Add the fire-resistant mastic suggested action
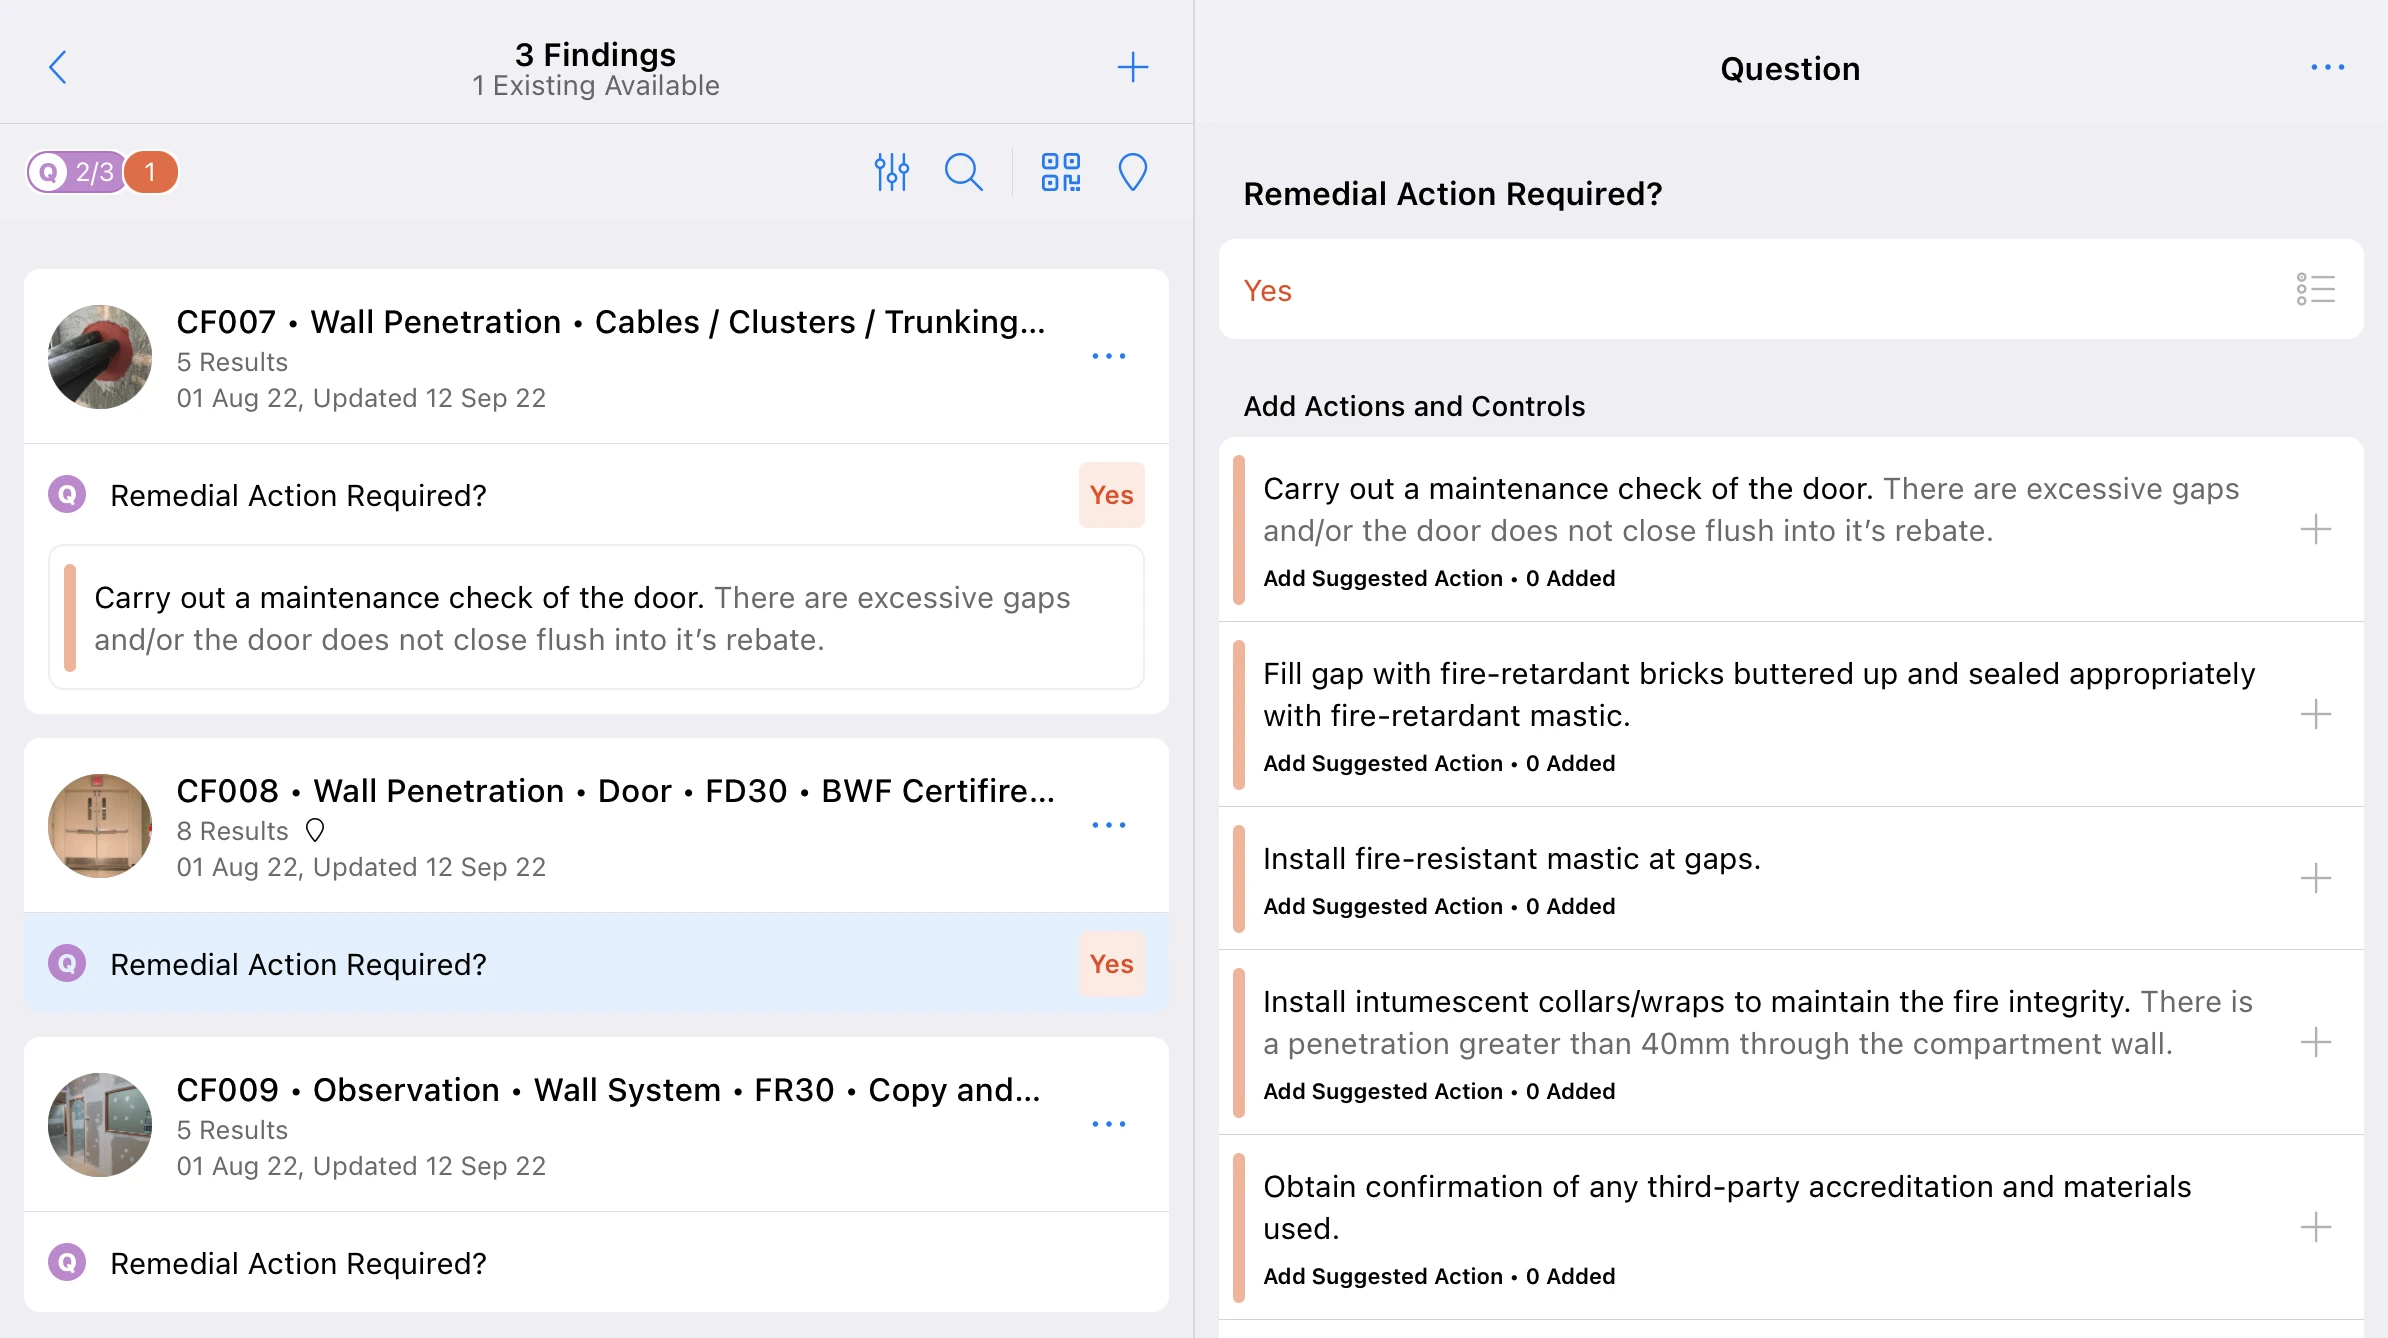 tap(2315, 878)
